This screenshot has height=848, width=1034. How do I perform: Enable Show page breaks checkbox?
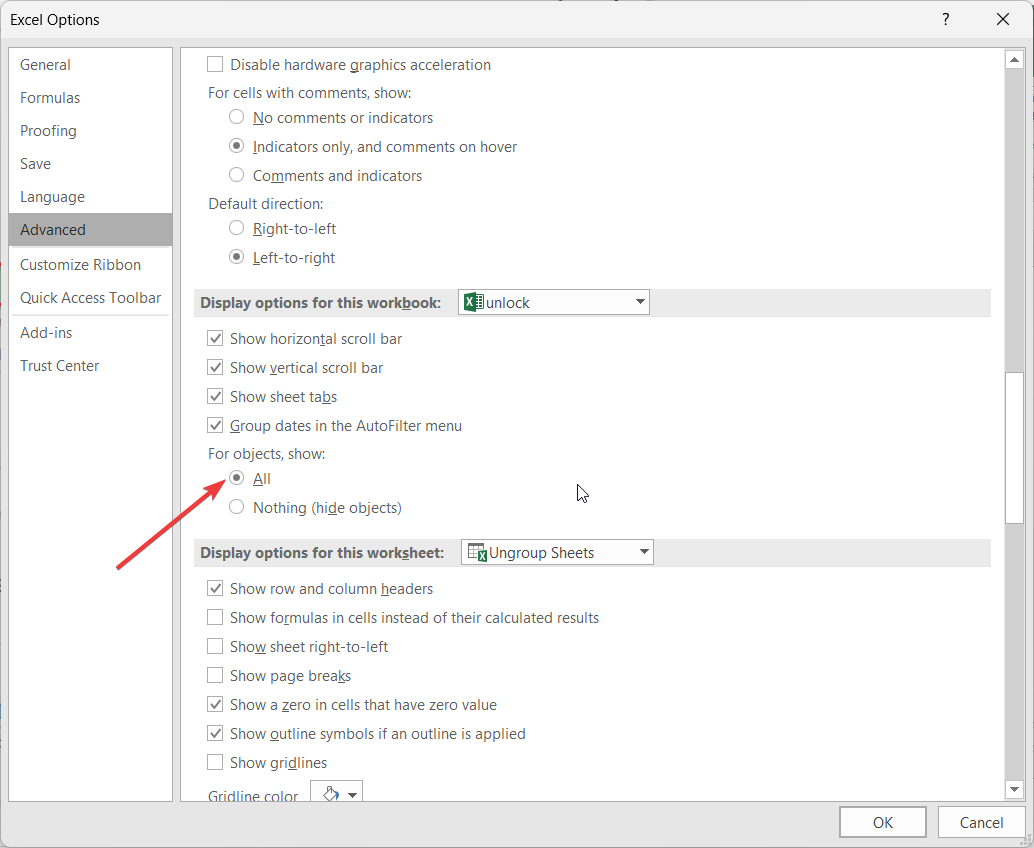pyautogui.click(x=215, y=675)
